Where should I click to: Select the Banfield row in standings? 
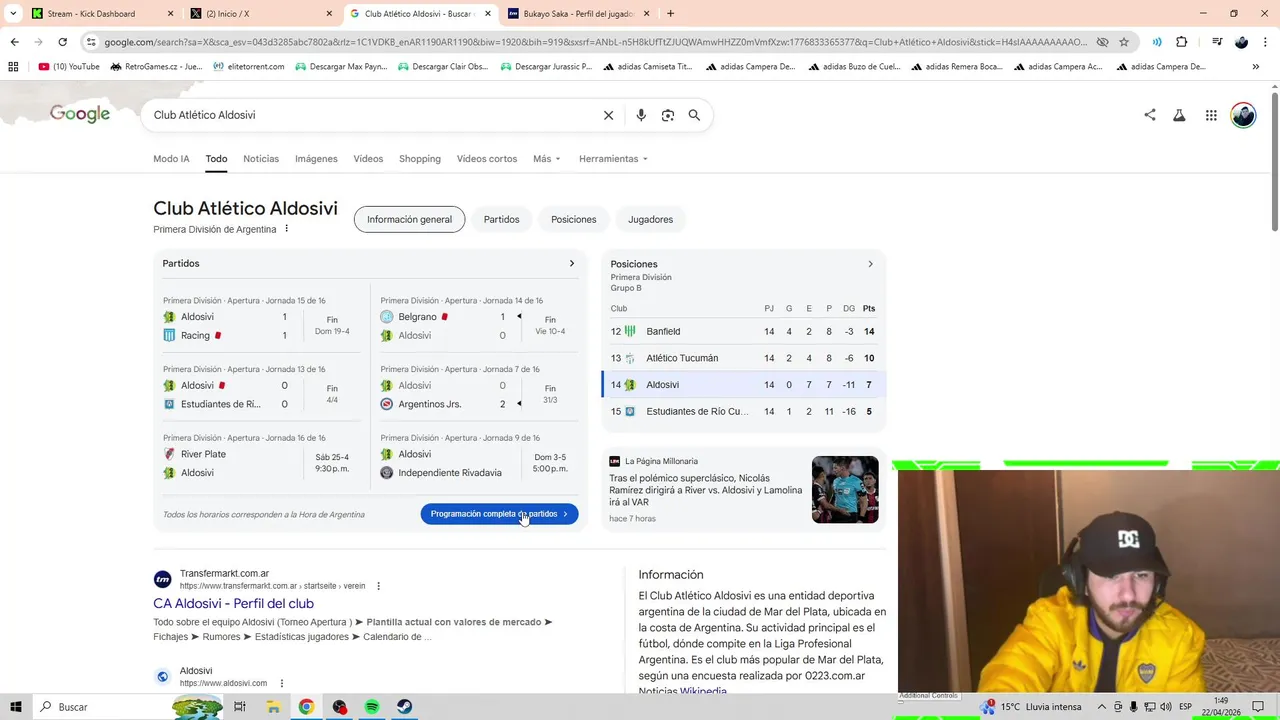(743, 331)
